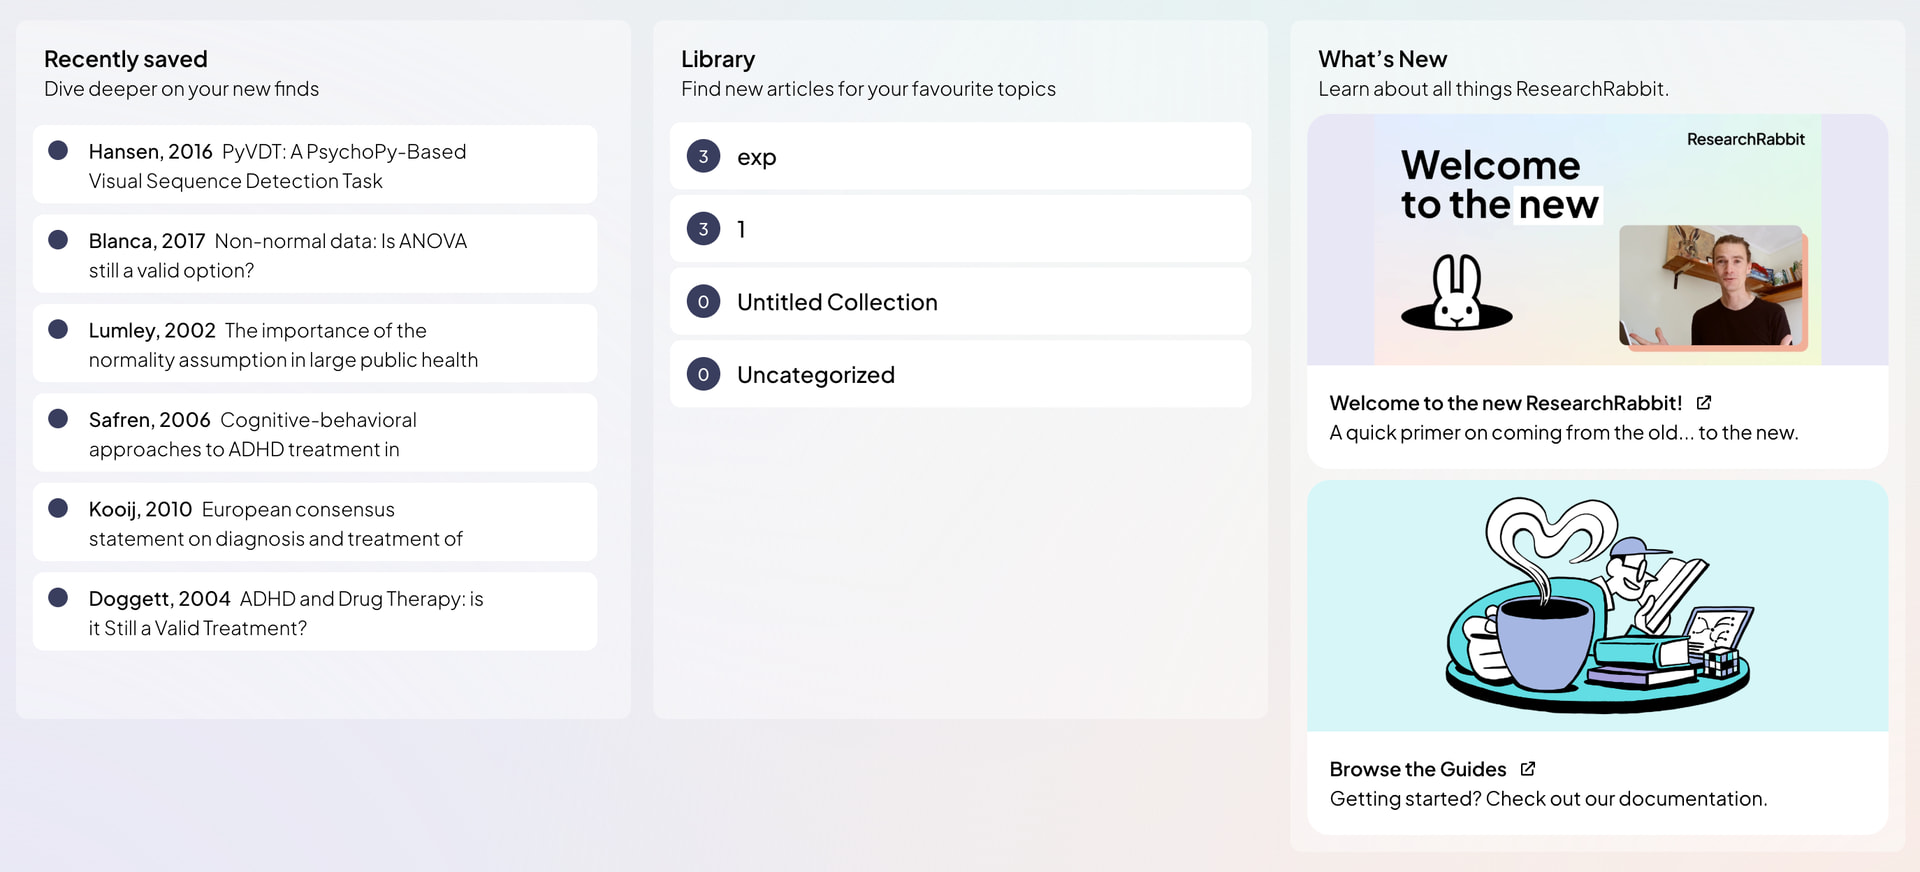
Task: Click the zero badge on Untitled Collection
Action: pos(703,302)
